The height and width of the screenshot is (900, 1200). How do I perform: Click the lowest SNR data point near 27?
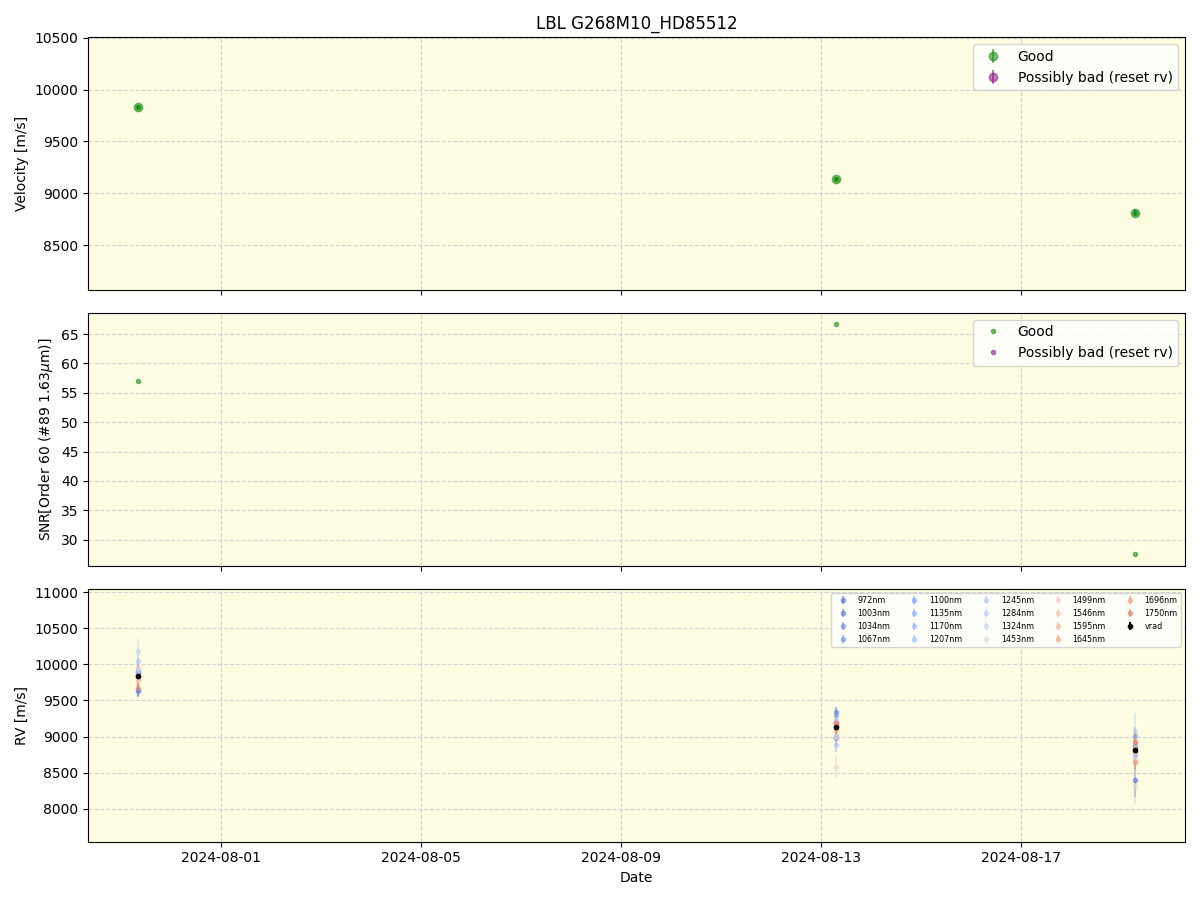[x=1135, y=554]
